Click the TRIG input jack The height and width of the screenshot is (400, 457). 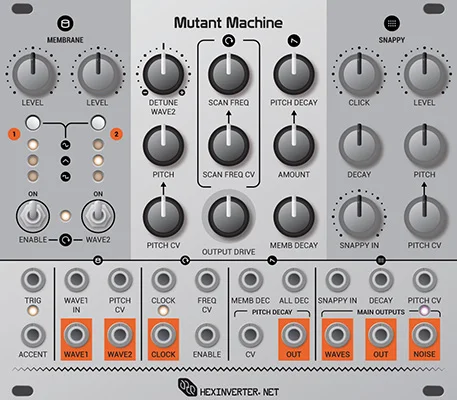coord(33,280)
